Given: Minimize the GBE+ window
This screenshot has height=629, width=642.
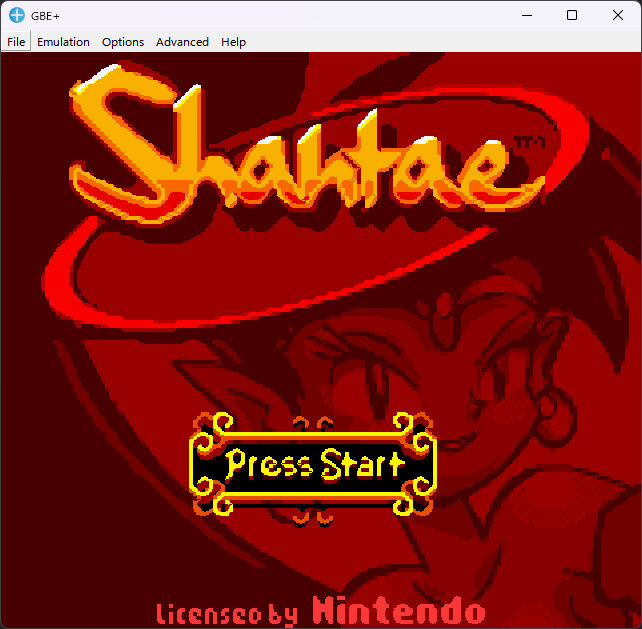Looking at the screenshot, I should pos(527,16).
